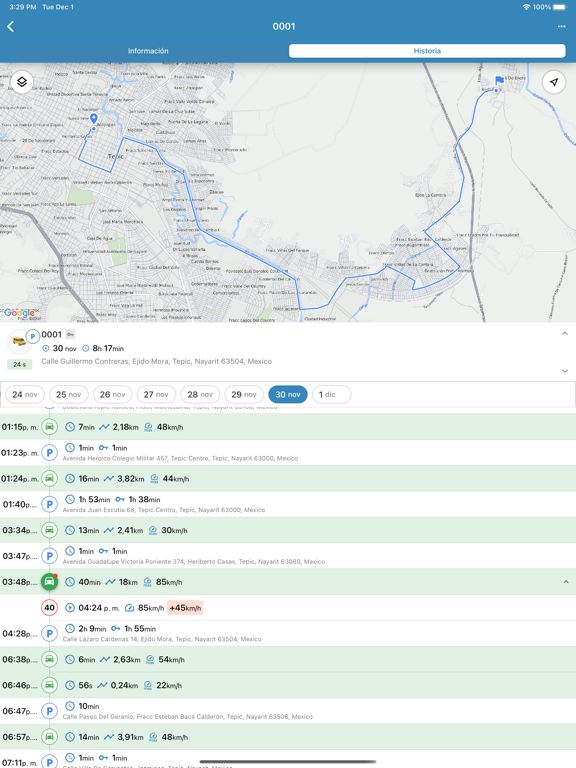Viewport: 576px width, 768px height.
Task: Open the Calle Paseo Del Geranio stop
Action: (288, 711)
